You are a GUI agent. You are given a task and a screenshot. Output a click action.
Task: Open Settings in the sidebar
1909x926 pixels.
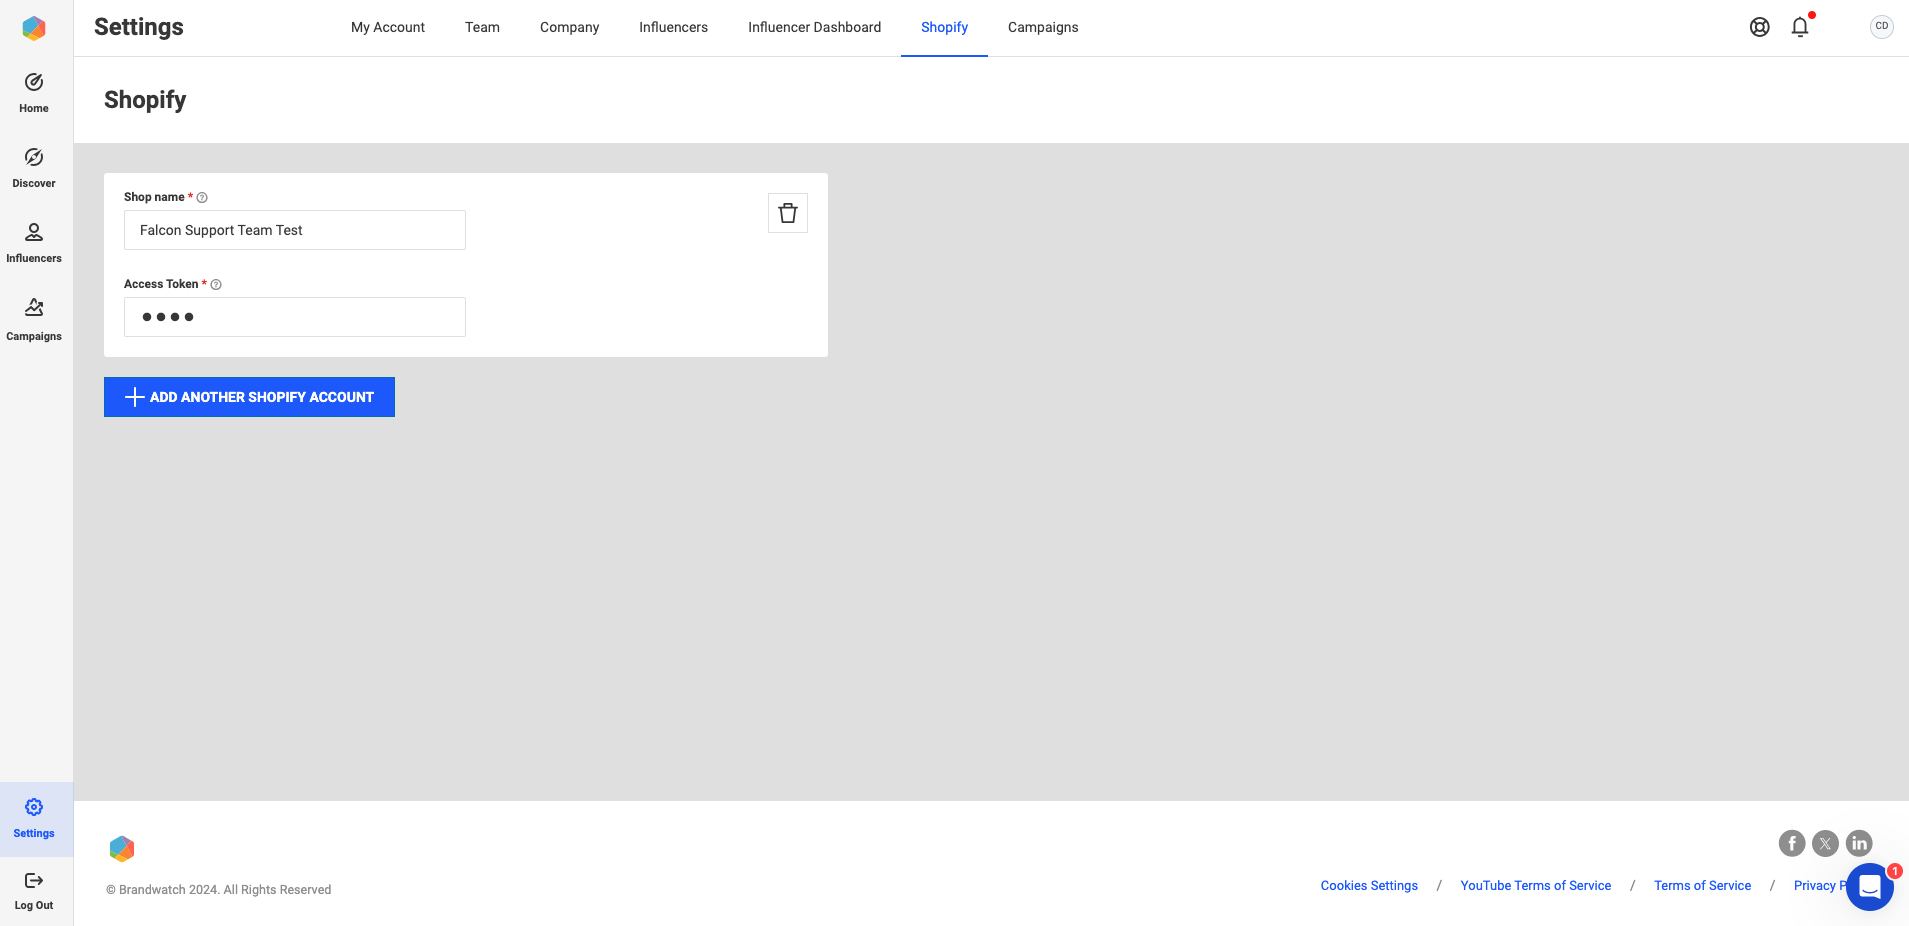(34, 819)
